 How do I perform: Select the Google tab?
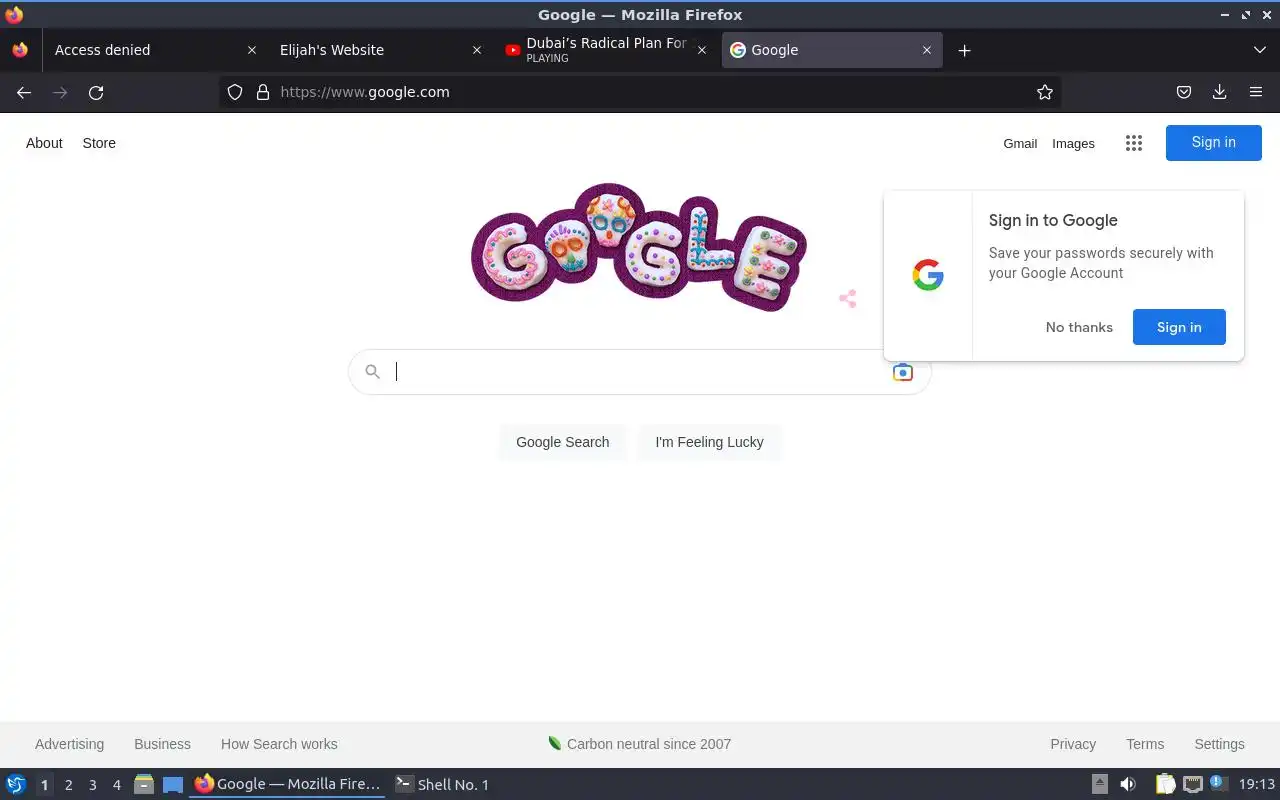[x=831, y=50]
